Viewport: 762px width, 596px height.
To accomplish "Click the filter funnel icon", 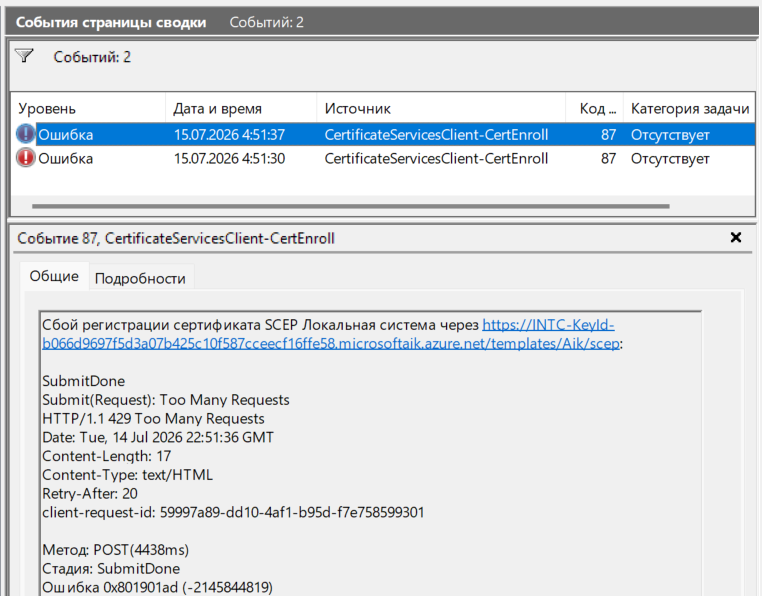I will 24,56.
